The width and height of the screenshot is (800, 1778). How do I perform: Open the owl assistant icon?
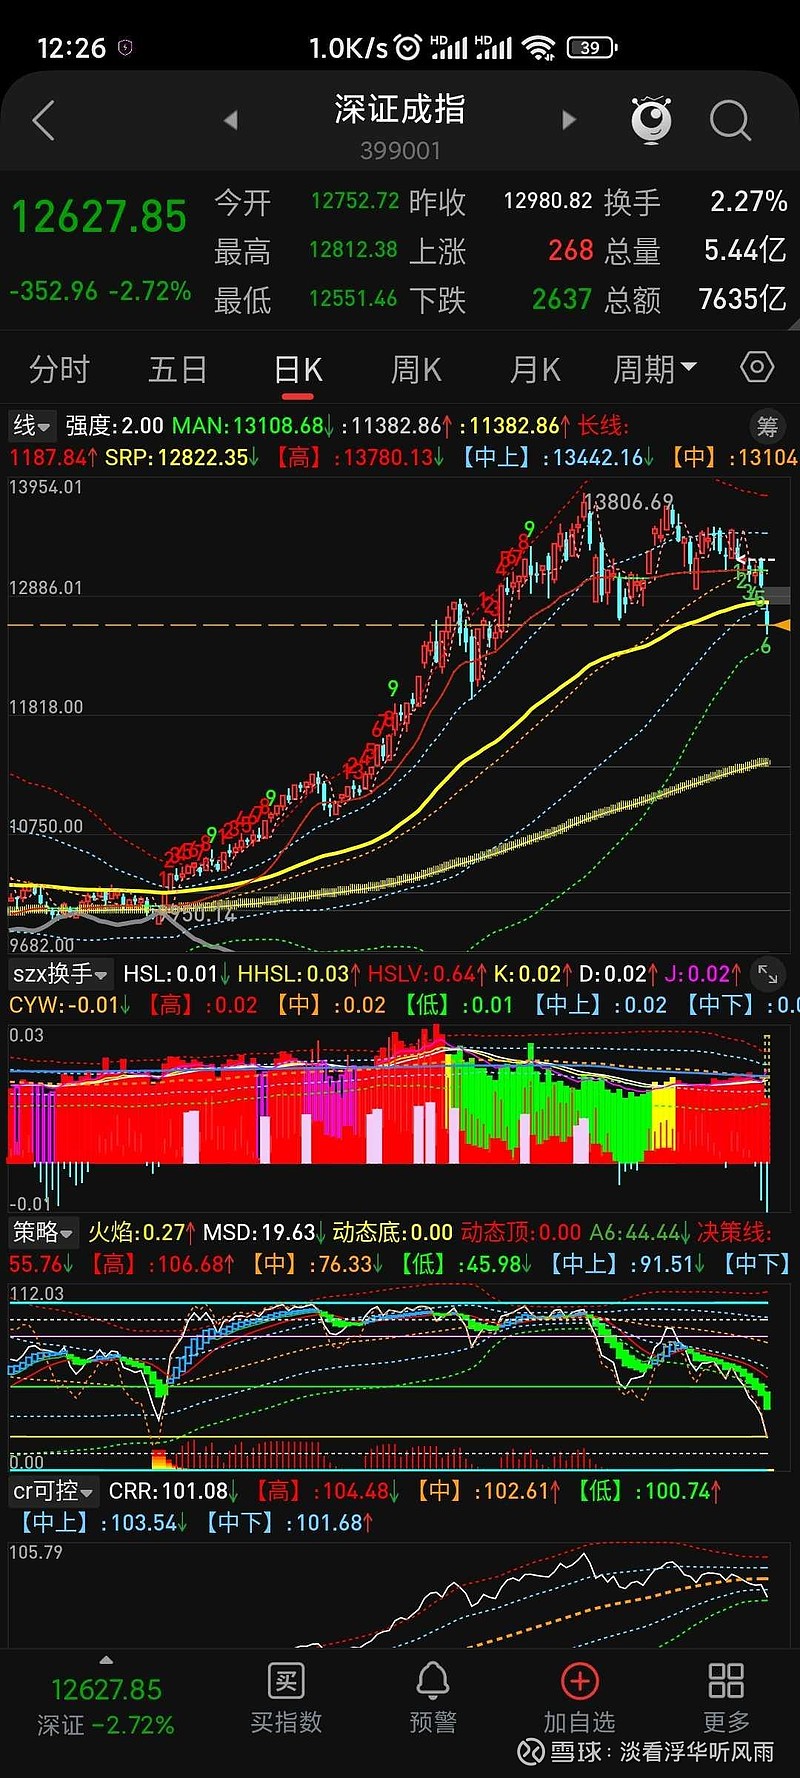[x=651, y=120]
